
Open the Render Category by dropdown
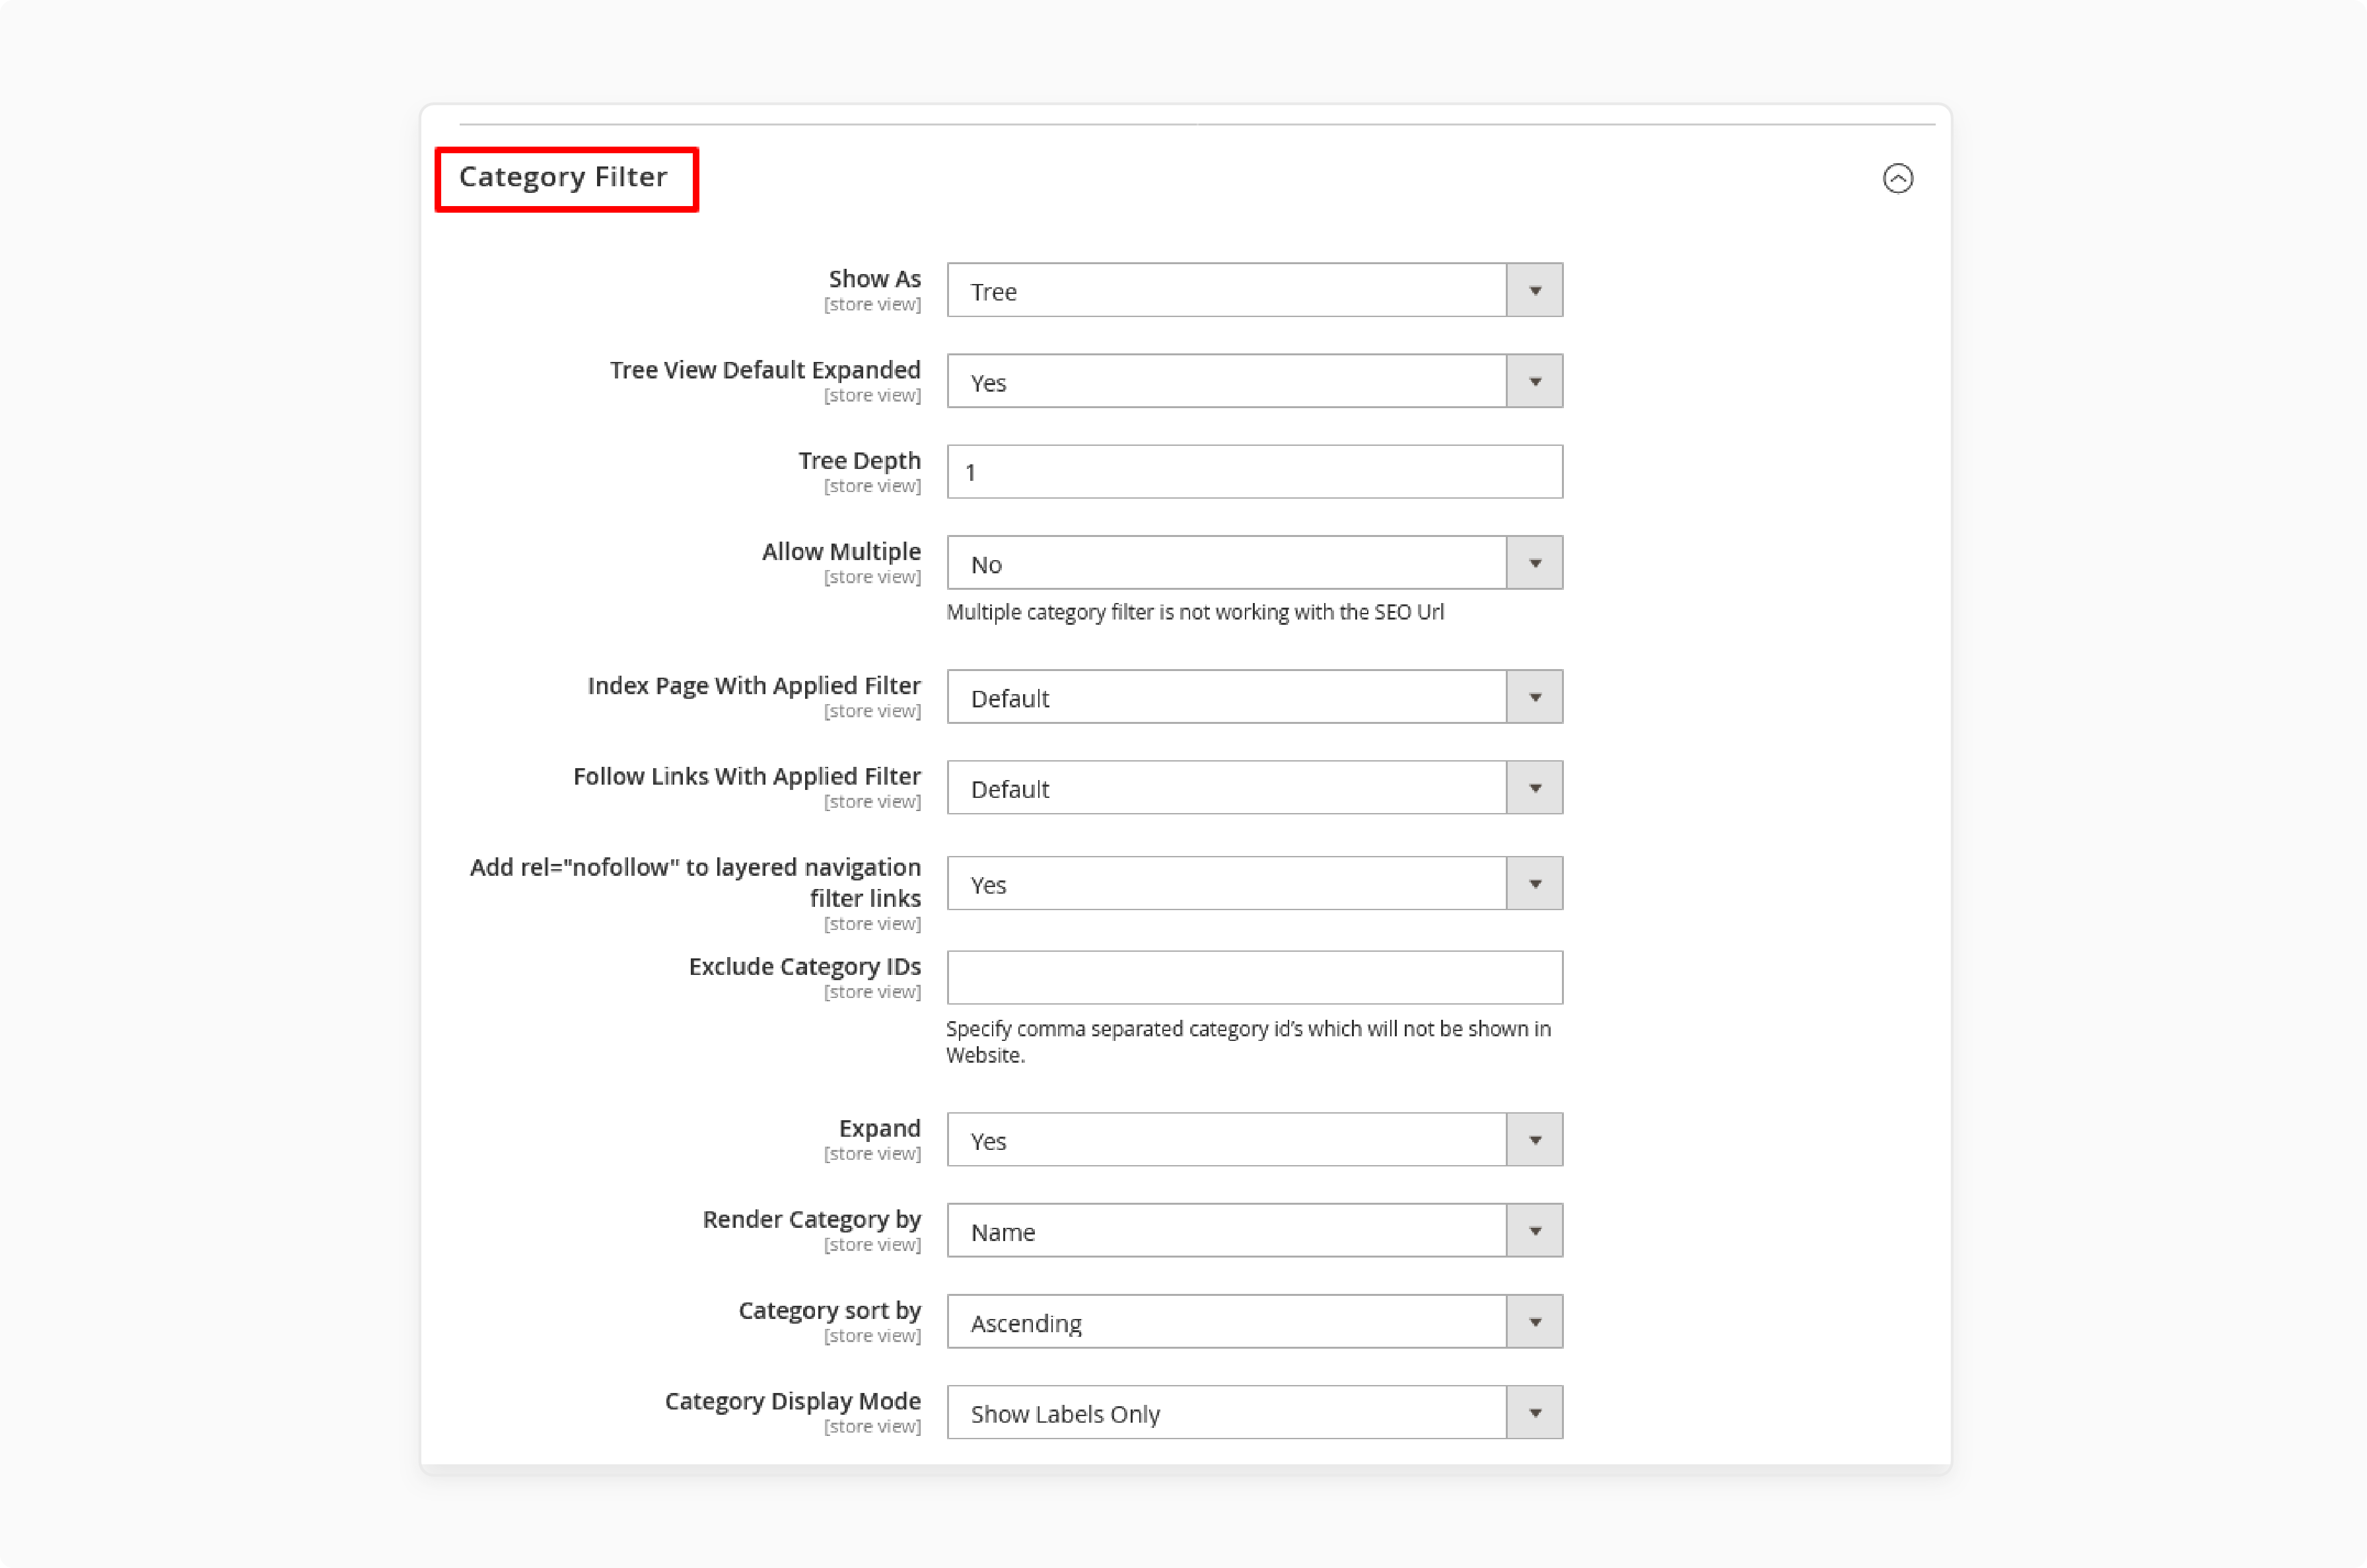[x=1254, y=1231]
